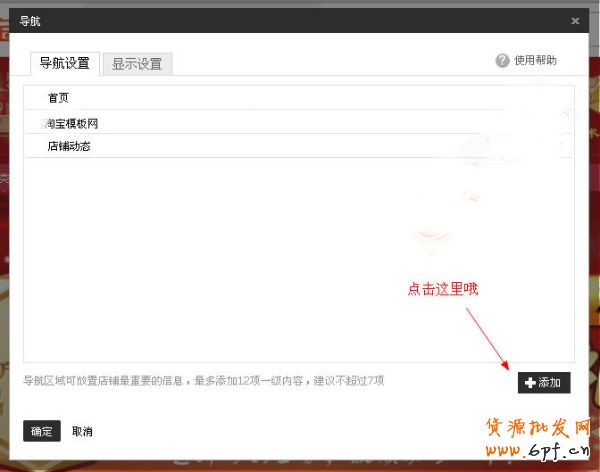Screen dimensions: 600x472
Task: Cancel changes via the 取消 link
Action: coord(82,431)
